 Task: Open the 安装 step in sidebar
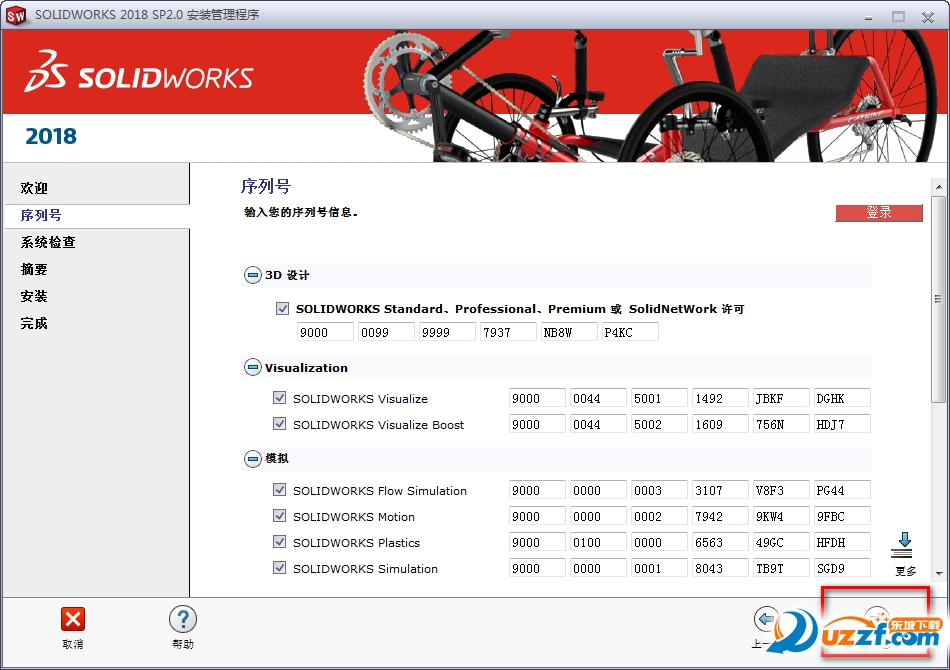[x=34, y=296]
